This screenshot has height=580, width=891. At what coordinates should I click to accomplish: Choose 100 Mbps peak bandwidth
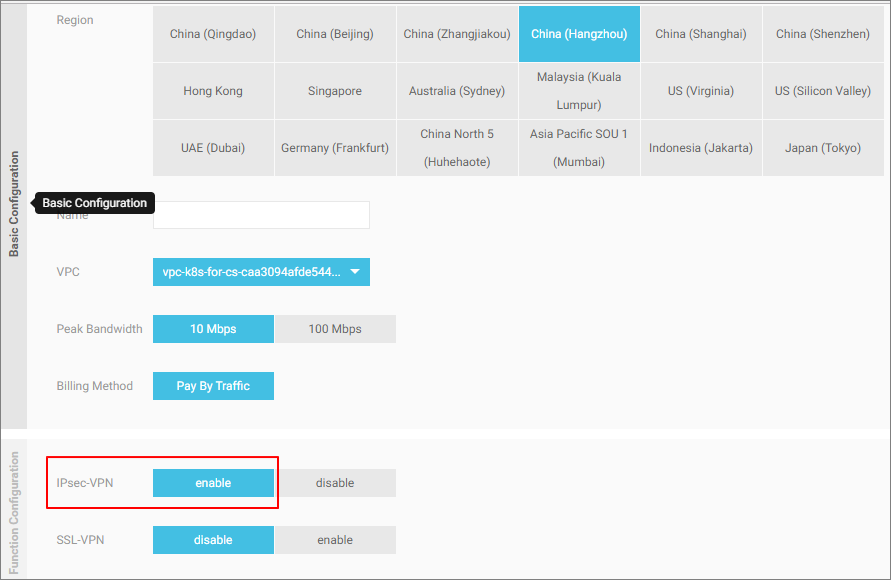click(x=335, y=329)
